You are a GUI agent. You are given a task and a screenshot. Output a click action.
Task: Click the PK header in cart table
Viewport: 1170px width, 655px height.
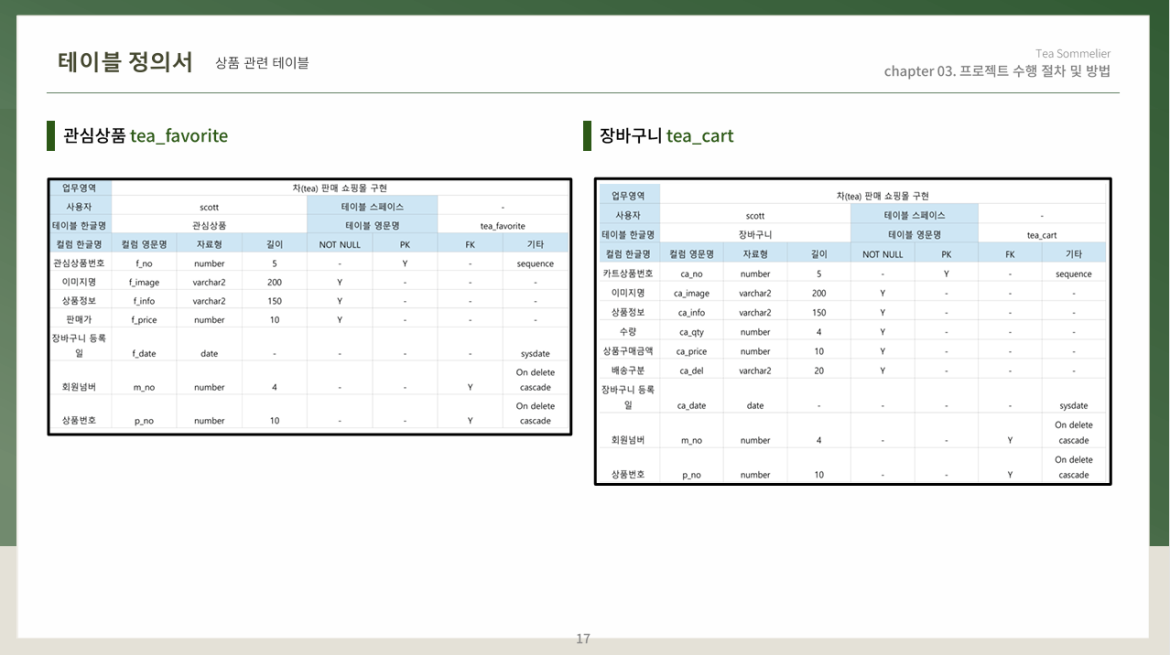coord(946,254)
